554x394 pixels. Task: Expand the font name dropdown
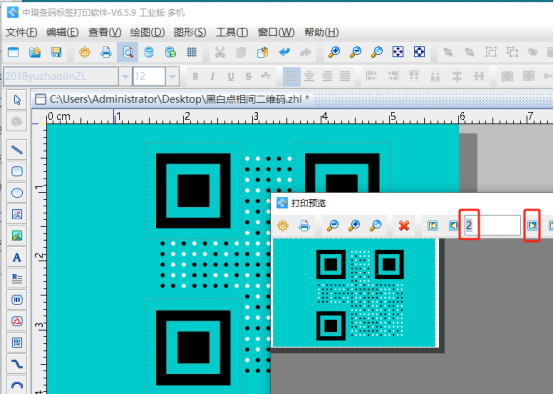(x=125, y=76)
